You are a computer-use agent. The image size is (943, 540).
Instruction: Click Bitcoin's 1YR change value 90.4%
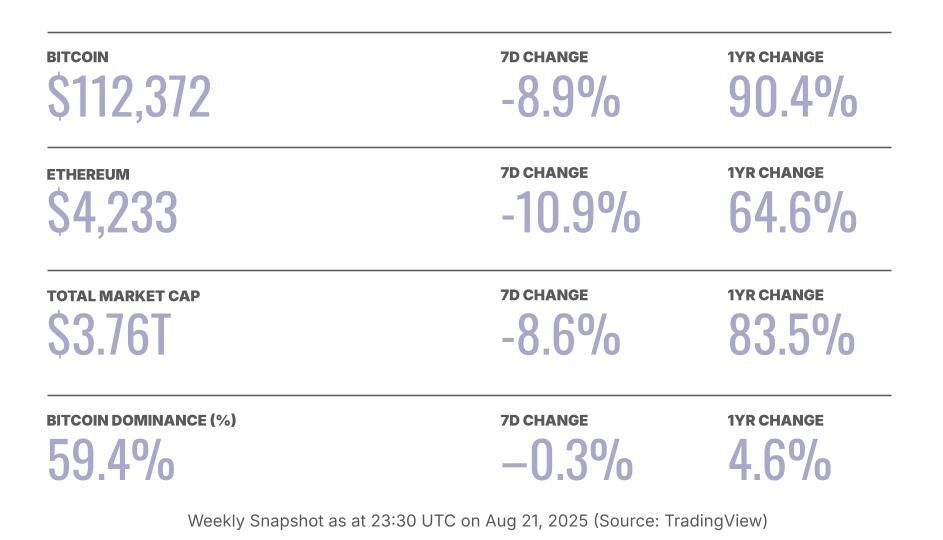tap(792, 98)
